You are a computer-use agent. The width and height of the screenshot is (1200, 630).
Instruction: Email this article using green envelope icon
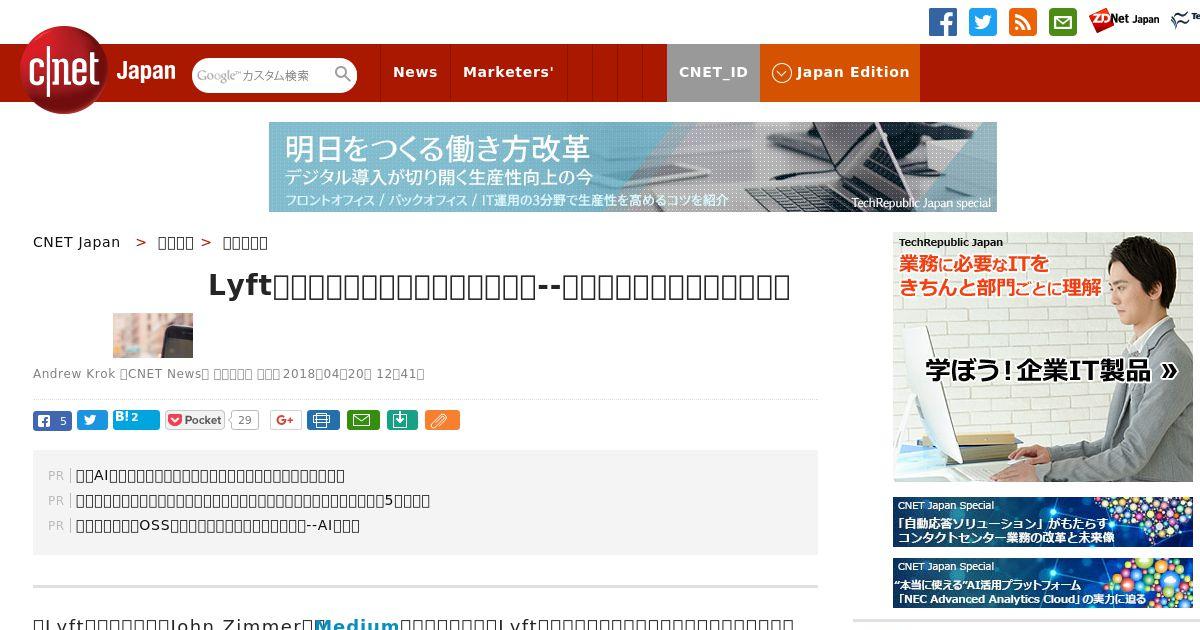[x=363, y=420]
